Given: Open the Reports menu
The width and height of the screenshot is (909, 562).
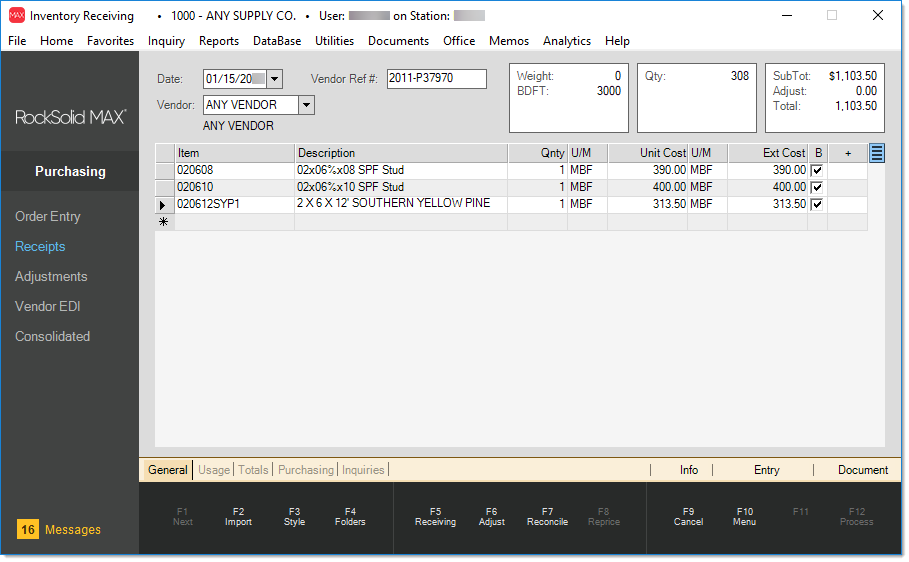Looking at the screenshot, I should (x=219, y=41).
